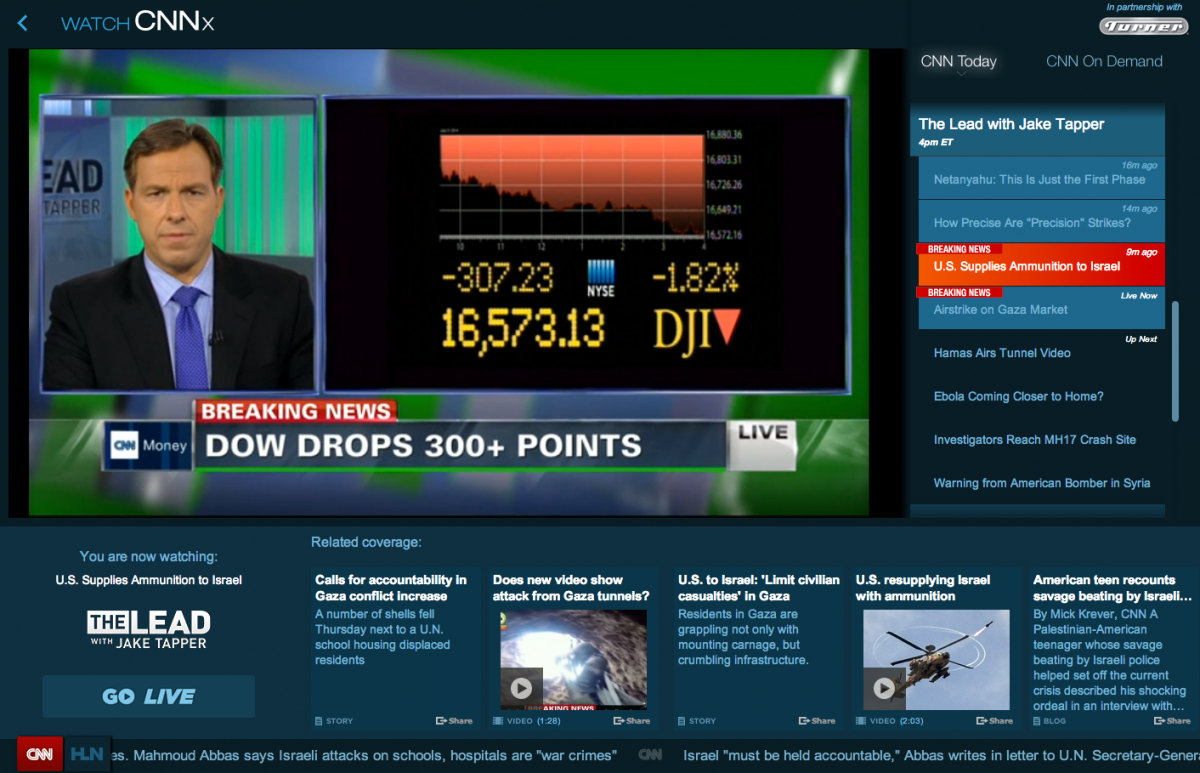Switch to the CNN On Demand tab
Image resolution: width=1200 pixels, height=773 pixels.
pos(1104,61)
